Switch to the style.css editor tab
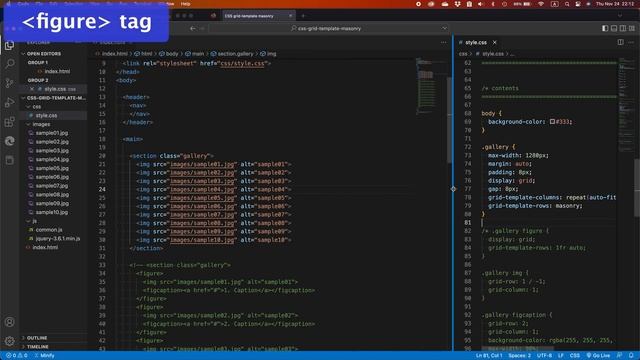640x360 pixels. 476,42
